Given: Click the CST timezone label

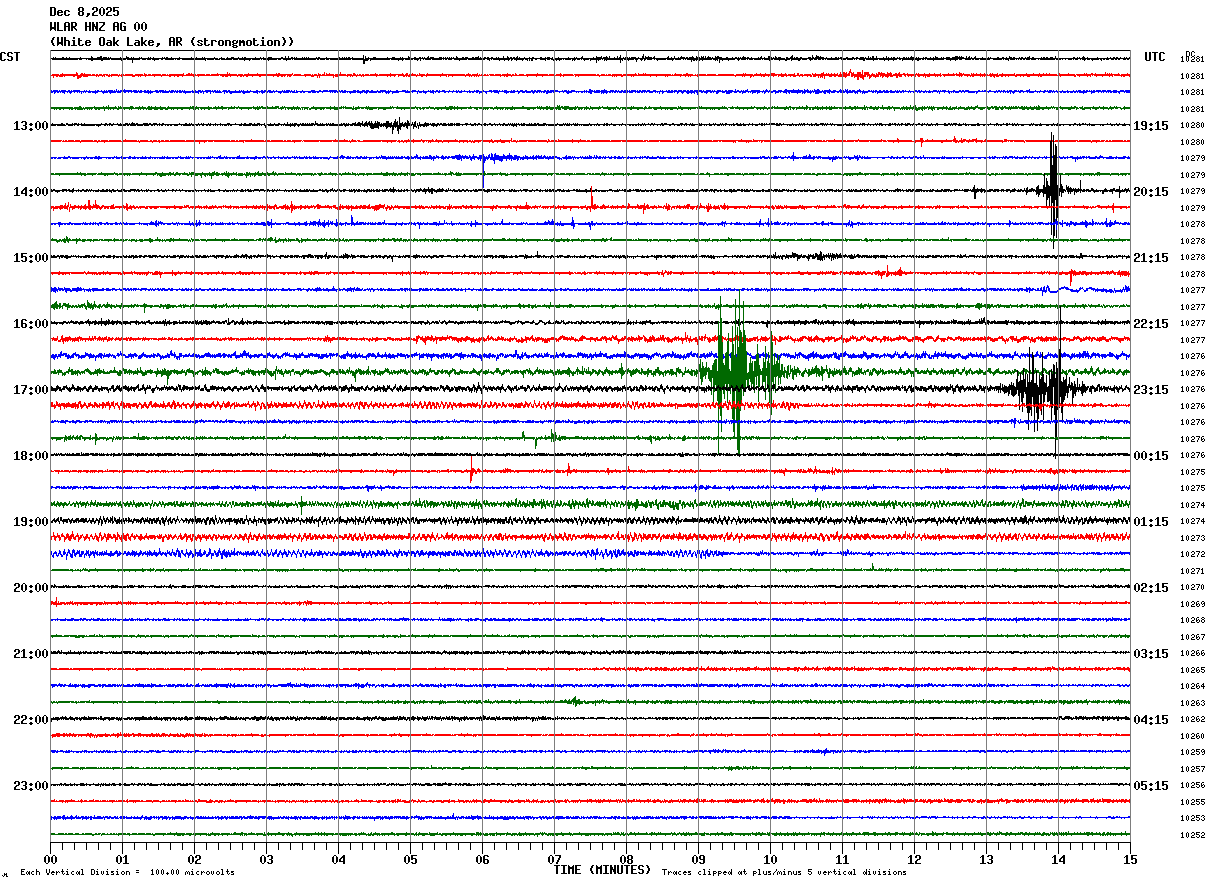Looking at the screenshot, I should tap(10, 57).
